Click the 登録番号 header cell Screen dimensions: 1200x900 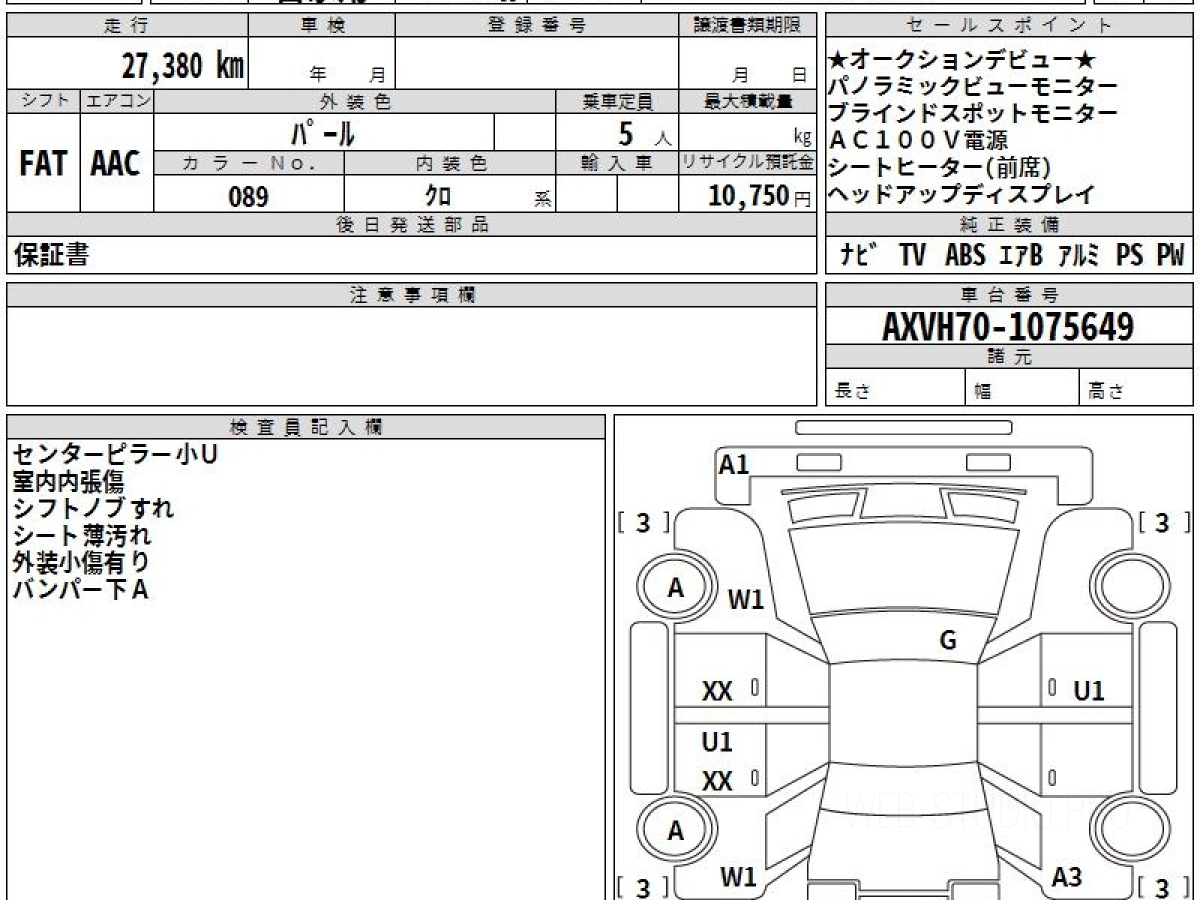pos(537,26)
